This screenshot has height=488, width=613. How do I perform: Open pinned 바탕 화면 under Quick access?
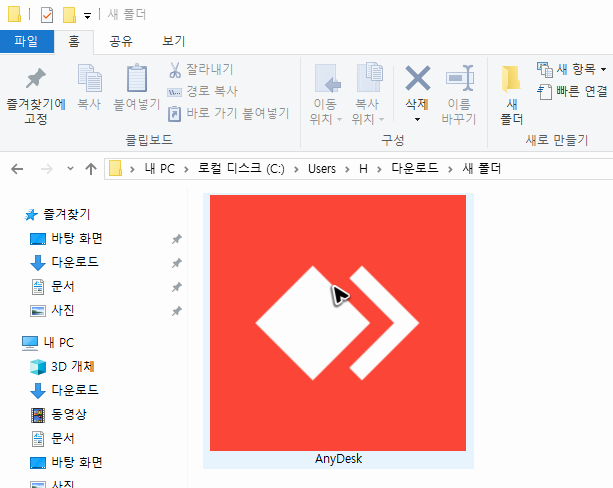tap(66, 239)
